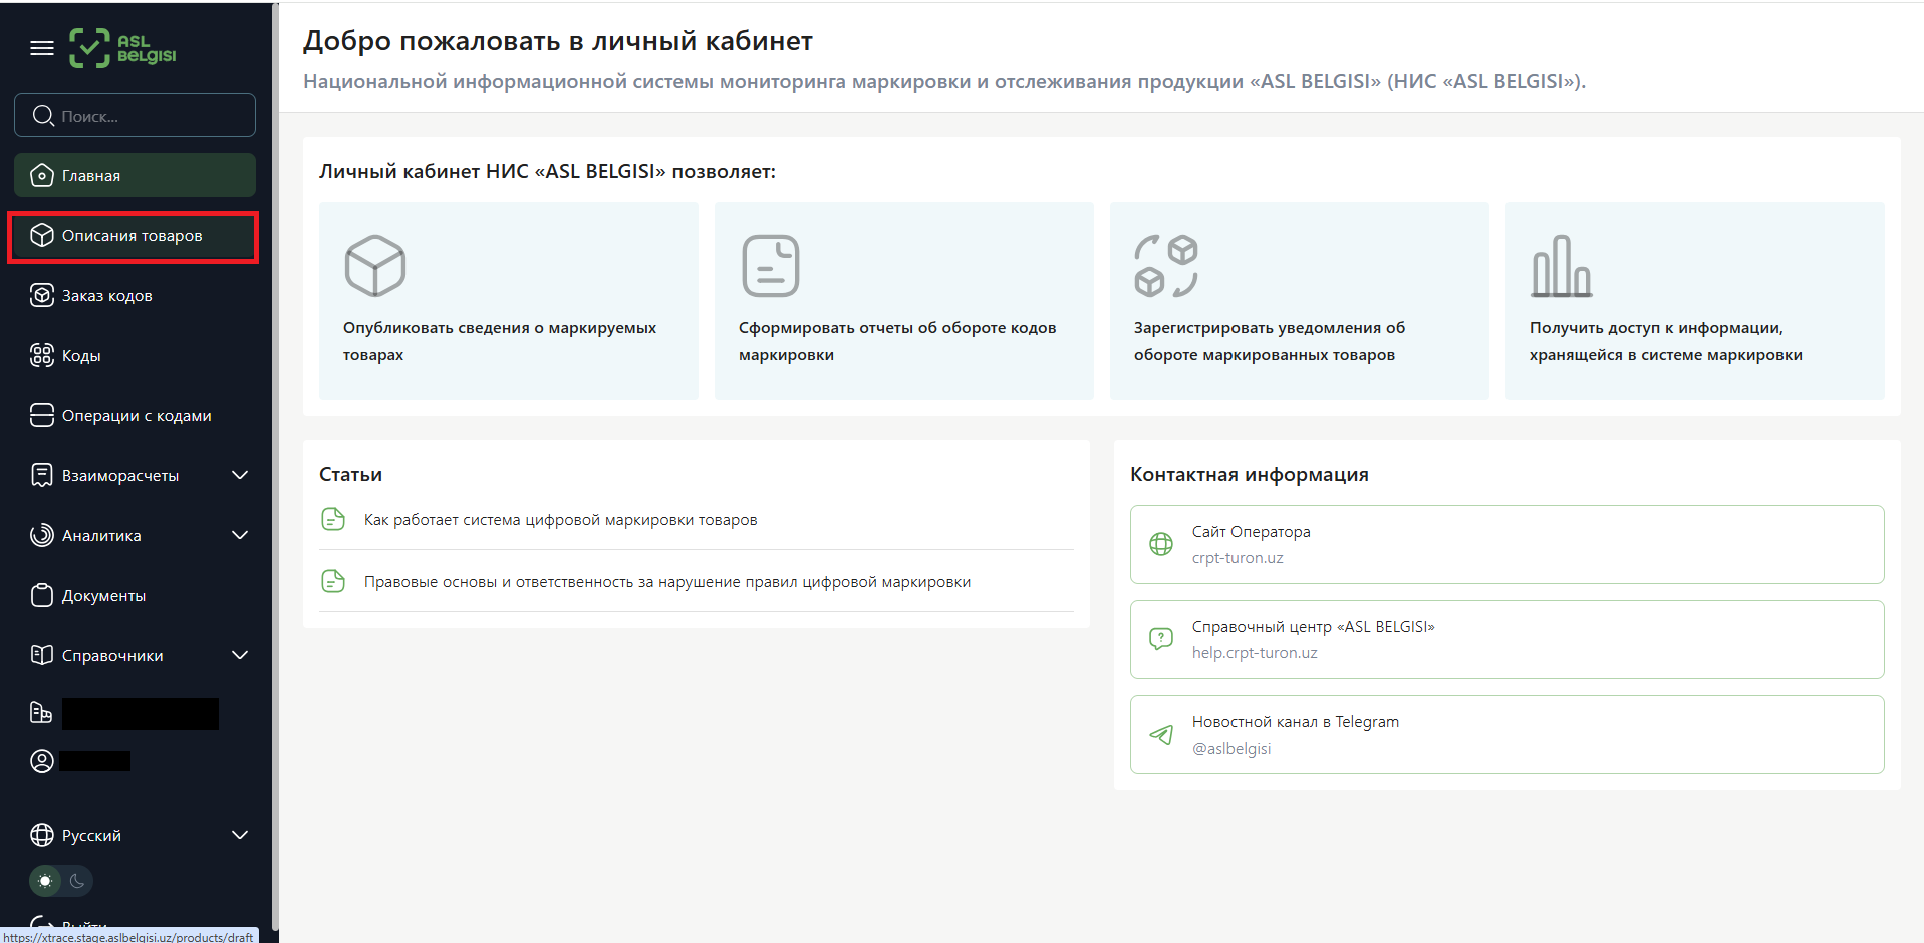Click the globe icon beside Сайт Оператора
Screen dimensions: 1924x943
coord(1161,544)
